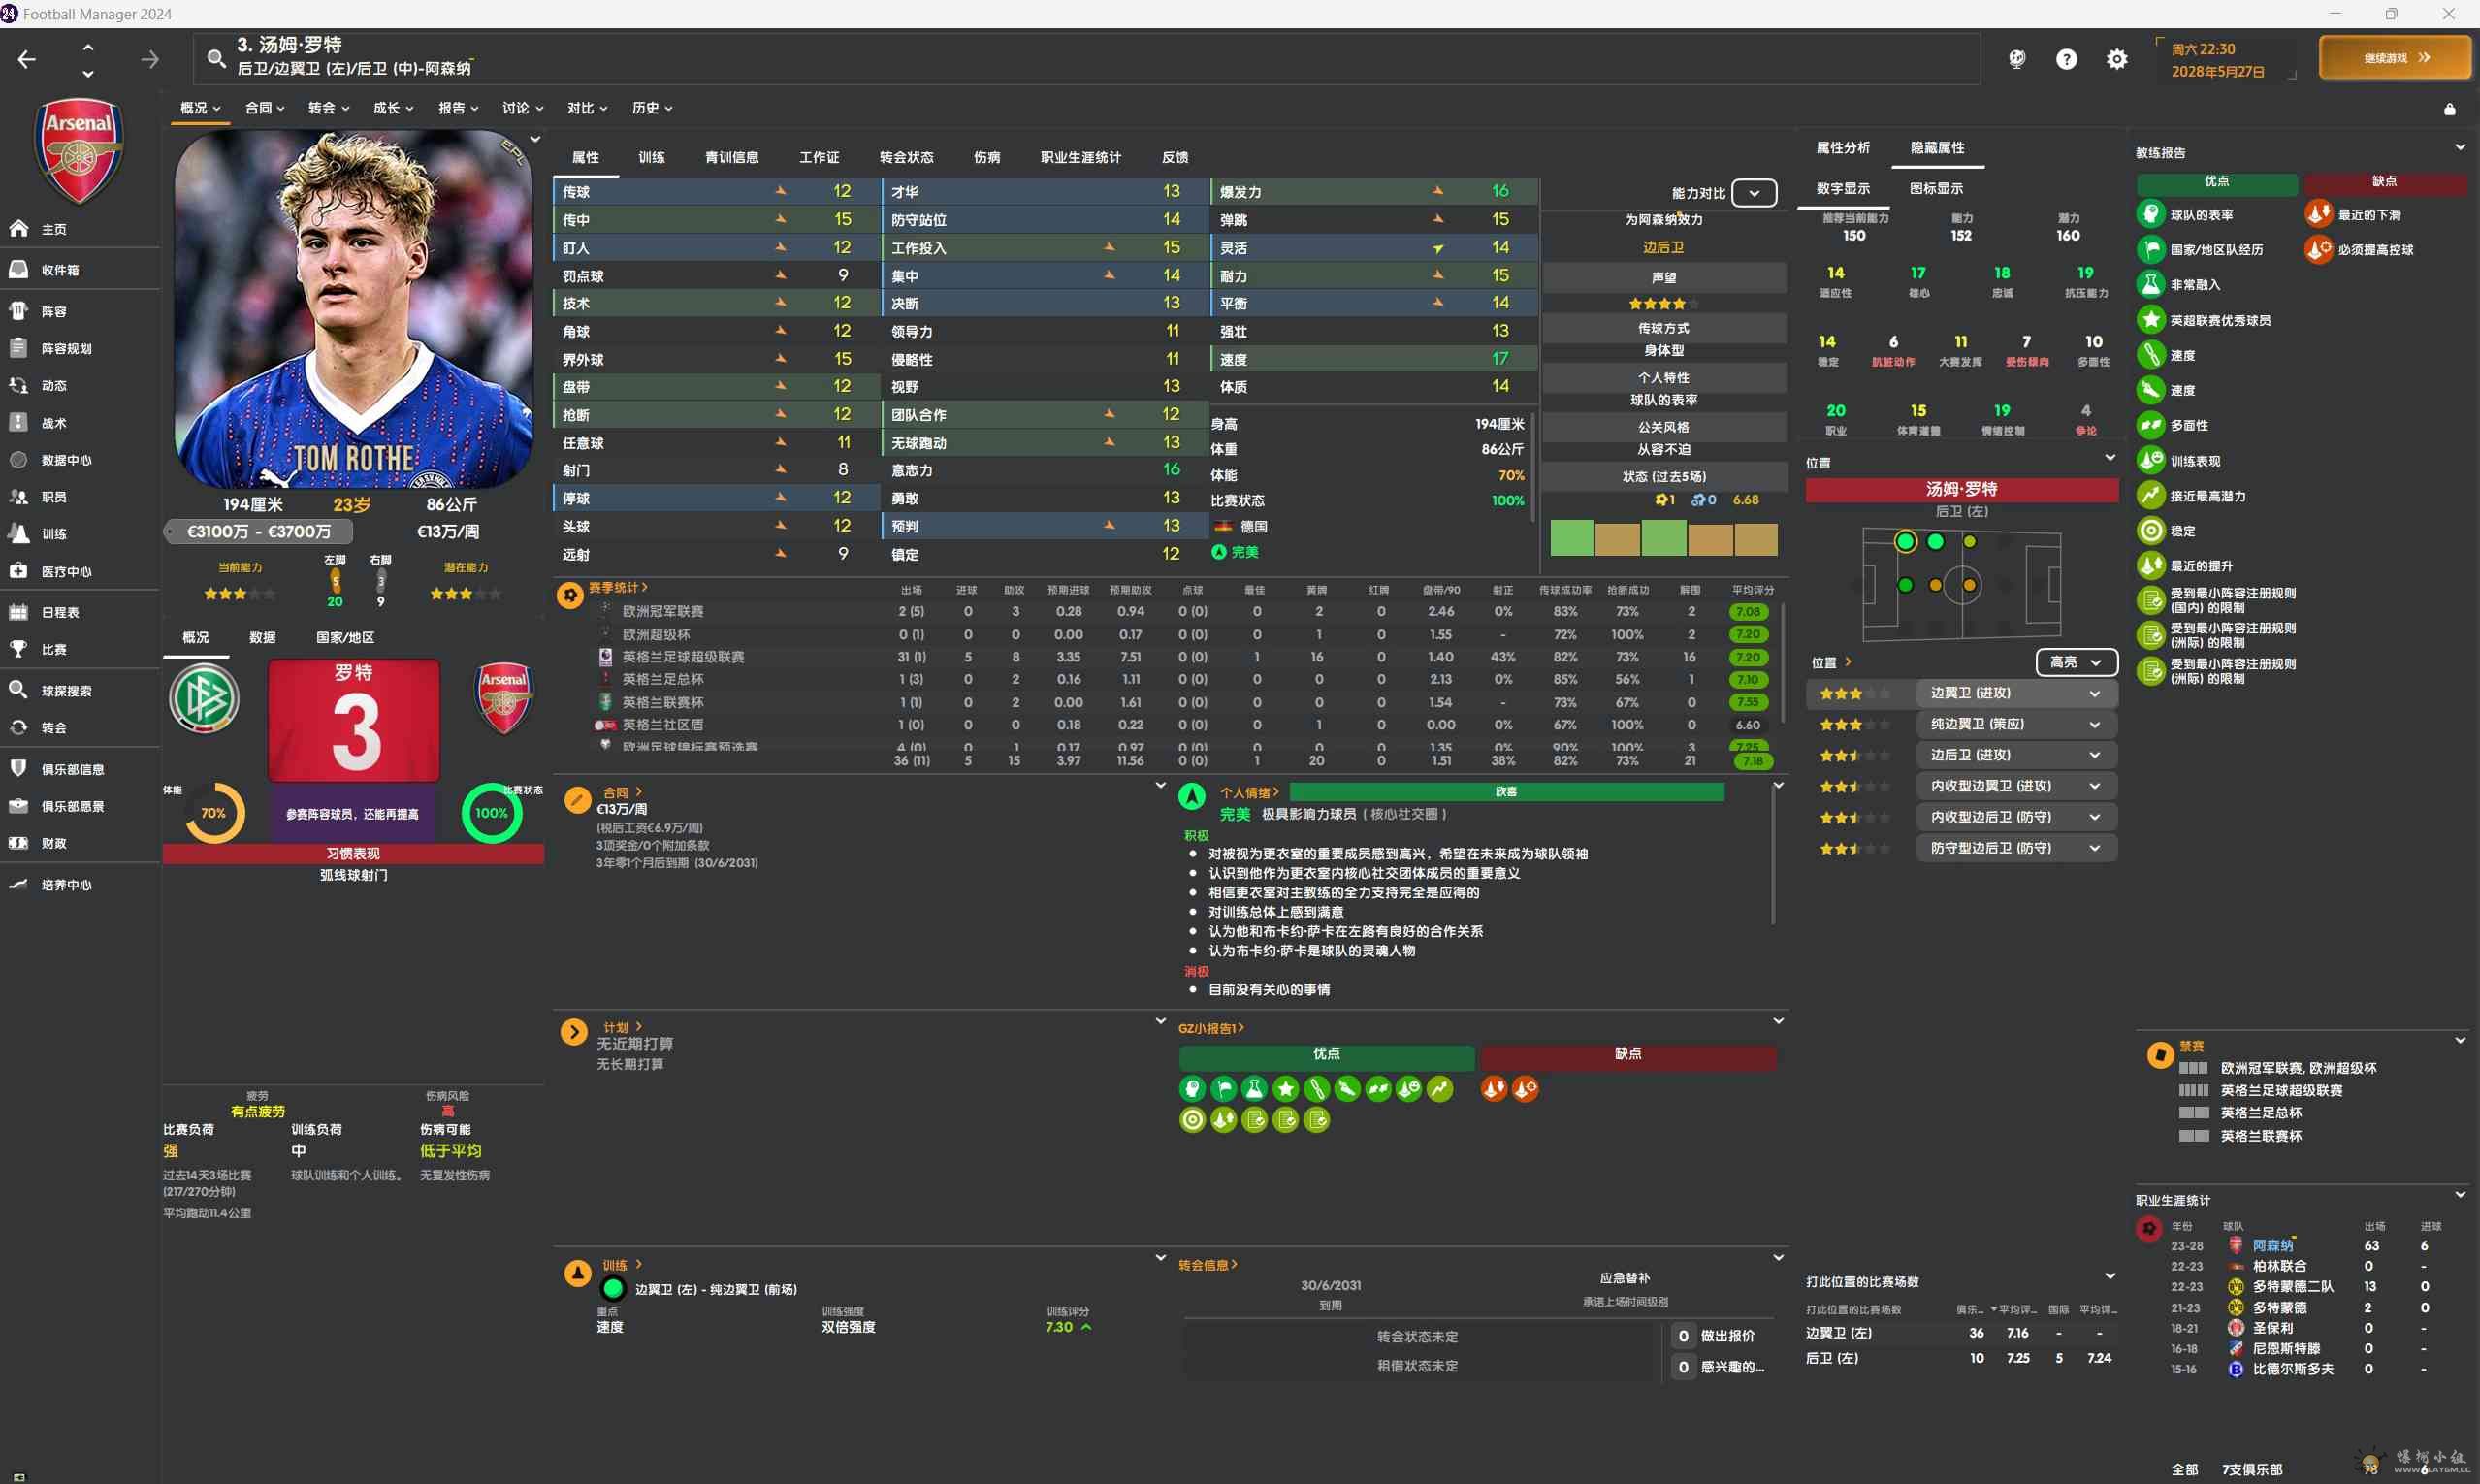The image size is (2480, 1484).
Task: Click the lock icon near top right
Action: (2449, 109)
